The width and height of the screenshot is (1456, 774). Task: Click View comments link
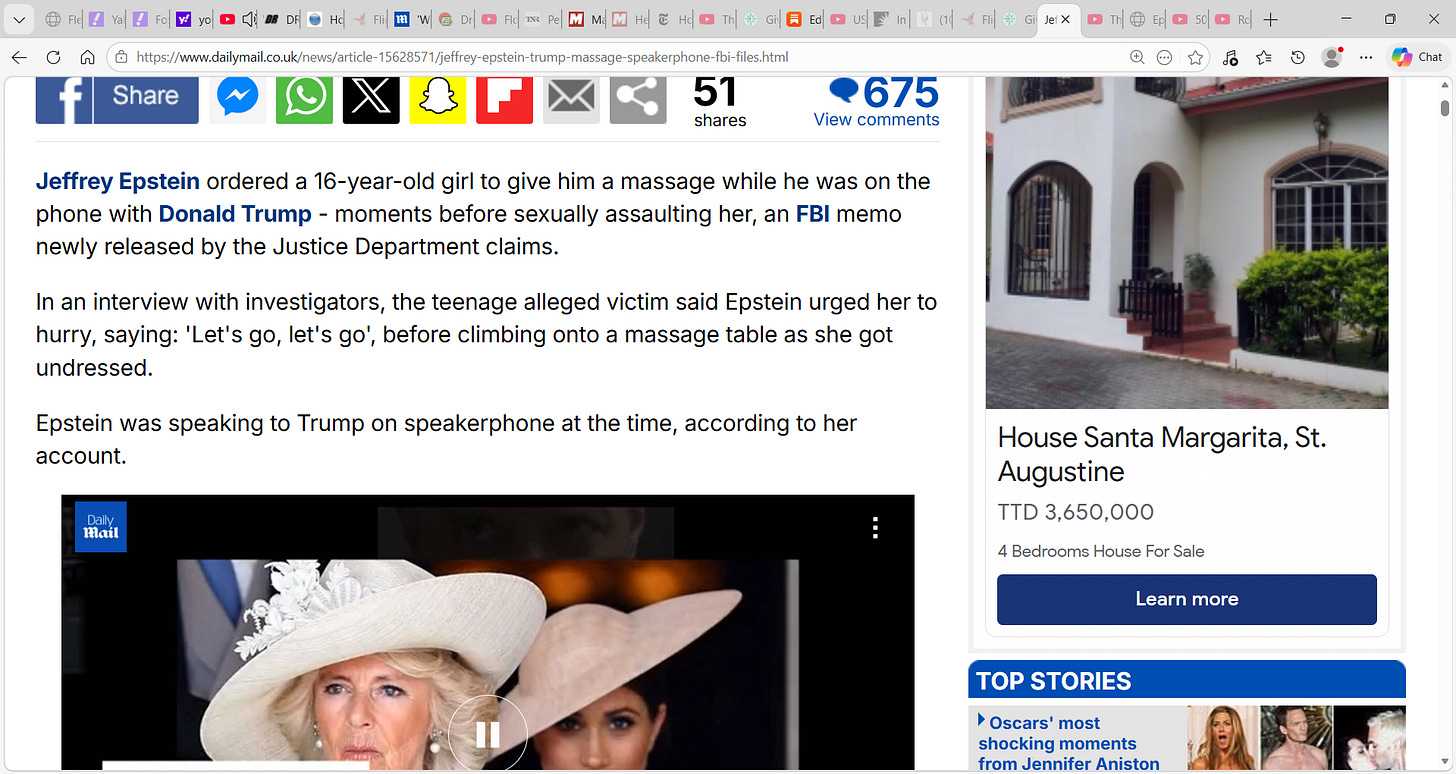point(876,120)
